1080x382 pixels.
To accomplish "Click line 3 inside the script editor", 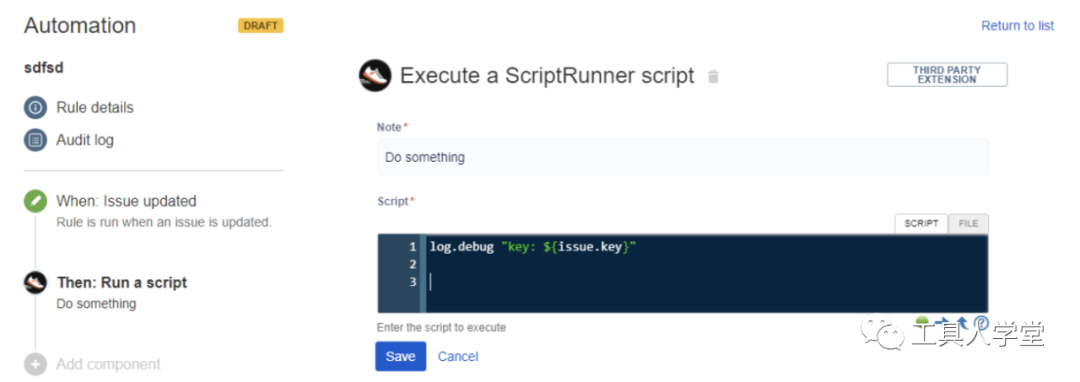I will [x=707, y=282].
